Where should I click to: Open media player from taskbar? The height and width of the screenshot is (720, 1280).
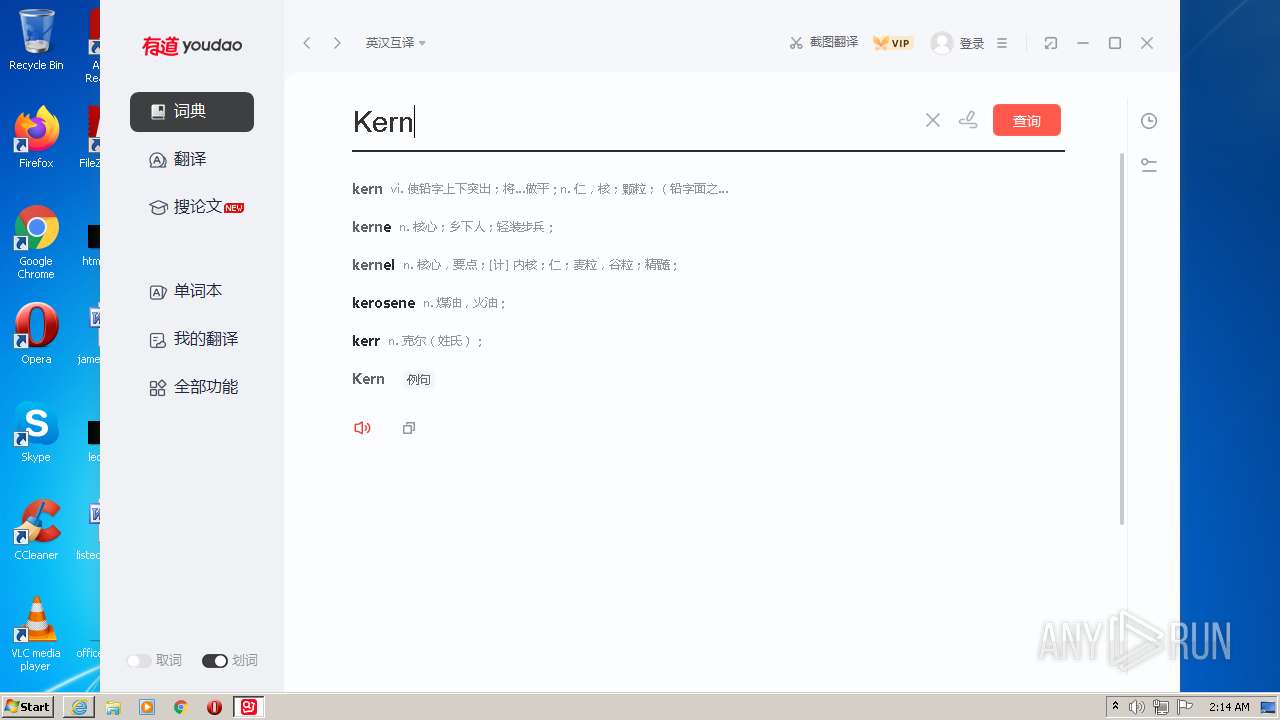click(x=147, y=707)
